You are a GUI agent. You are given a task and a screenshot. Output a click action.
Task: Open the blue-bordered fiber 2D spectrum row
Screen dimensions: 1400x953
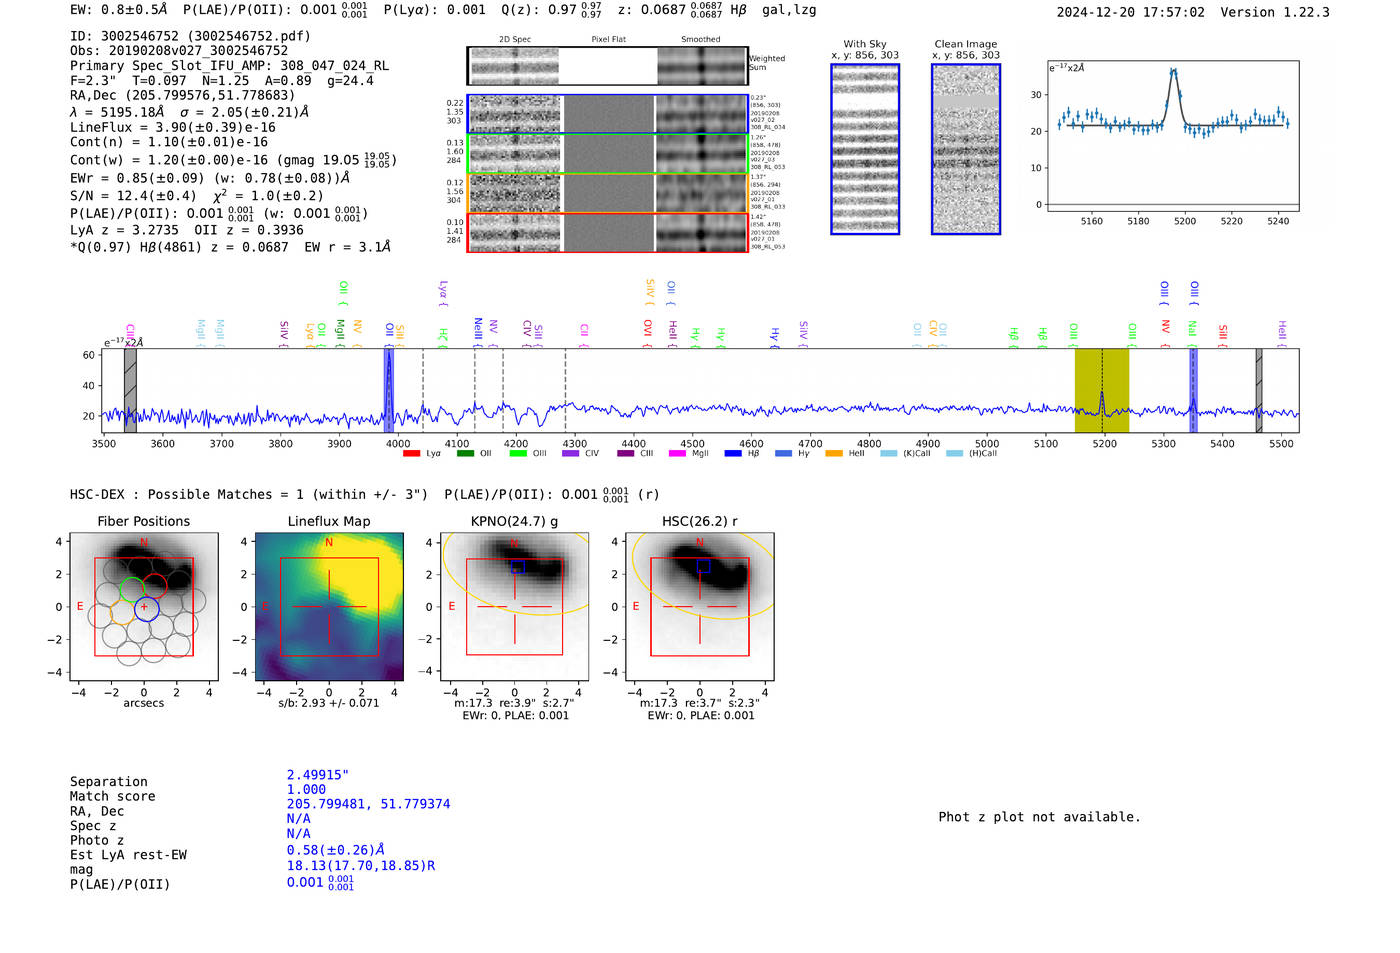607,114
